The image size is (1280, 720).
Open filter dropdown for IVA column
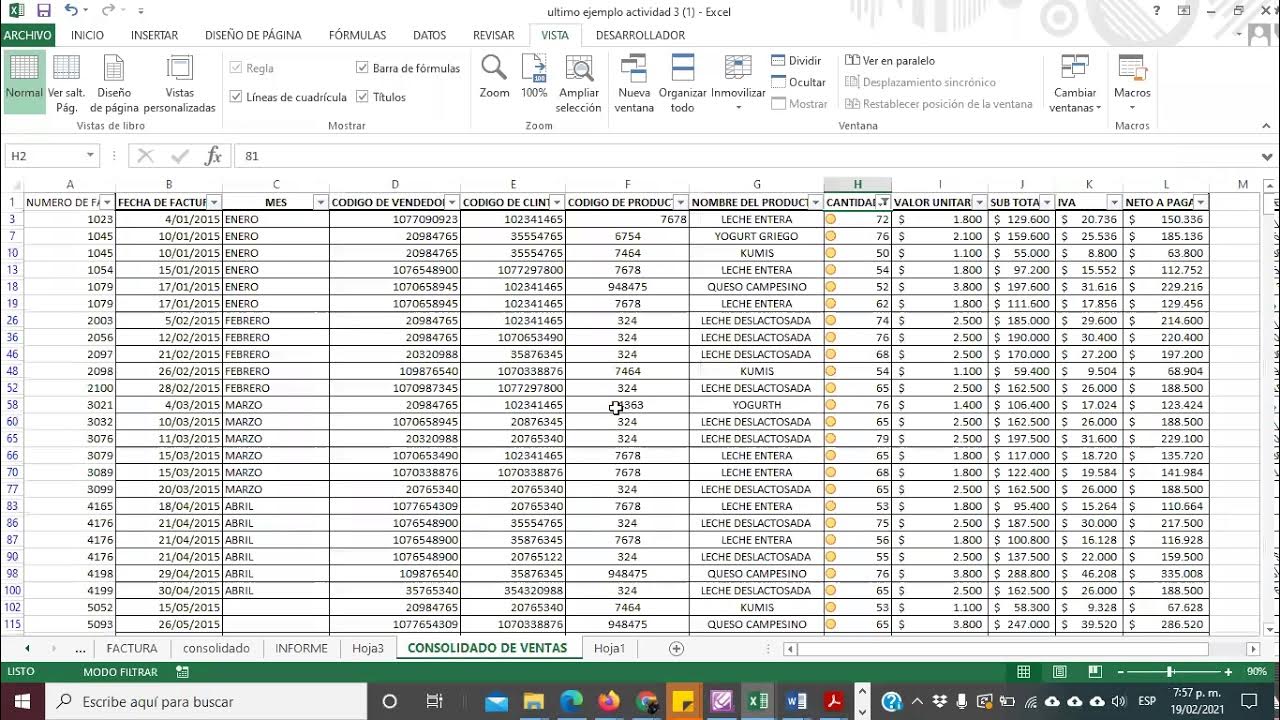point(1114,202)
